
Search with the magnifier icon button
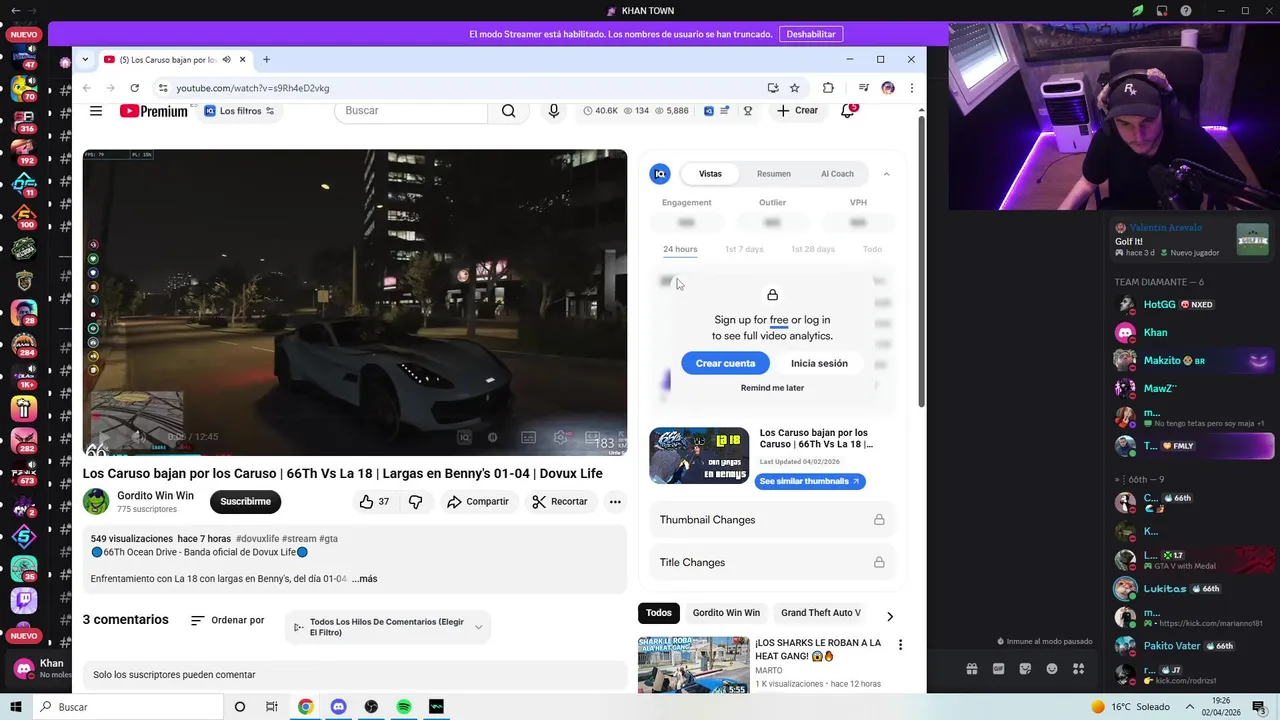pyautogui.click(x=509, y=111)
